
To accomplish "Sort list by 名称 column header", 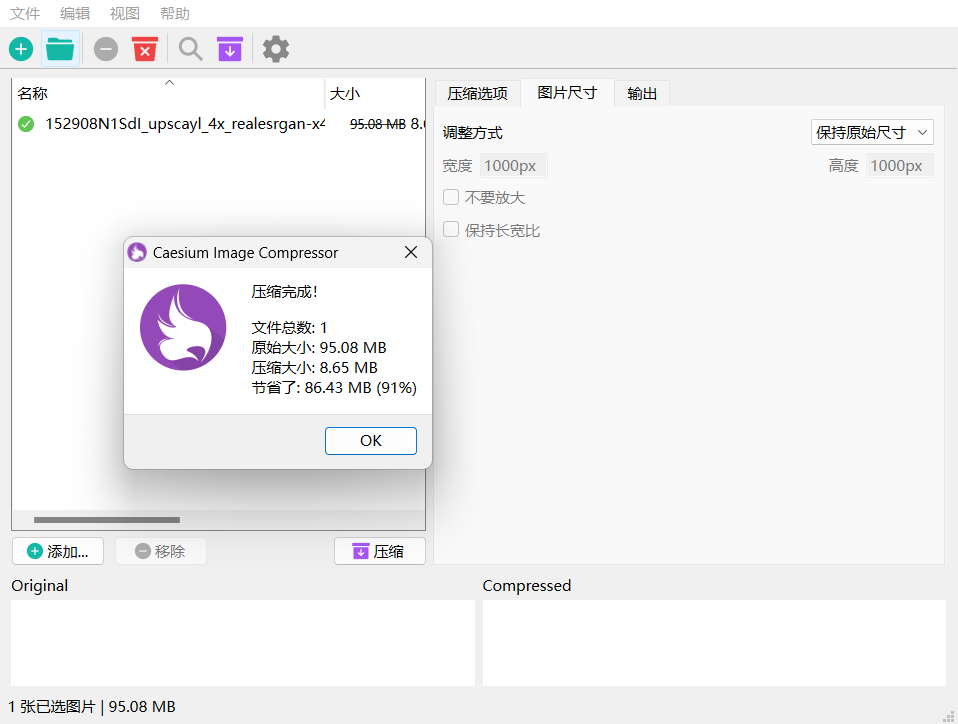I will point(33,94).
